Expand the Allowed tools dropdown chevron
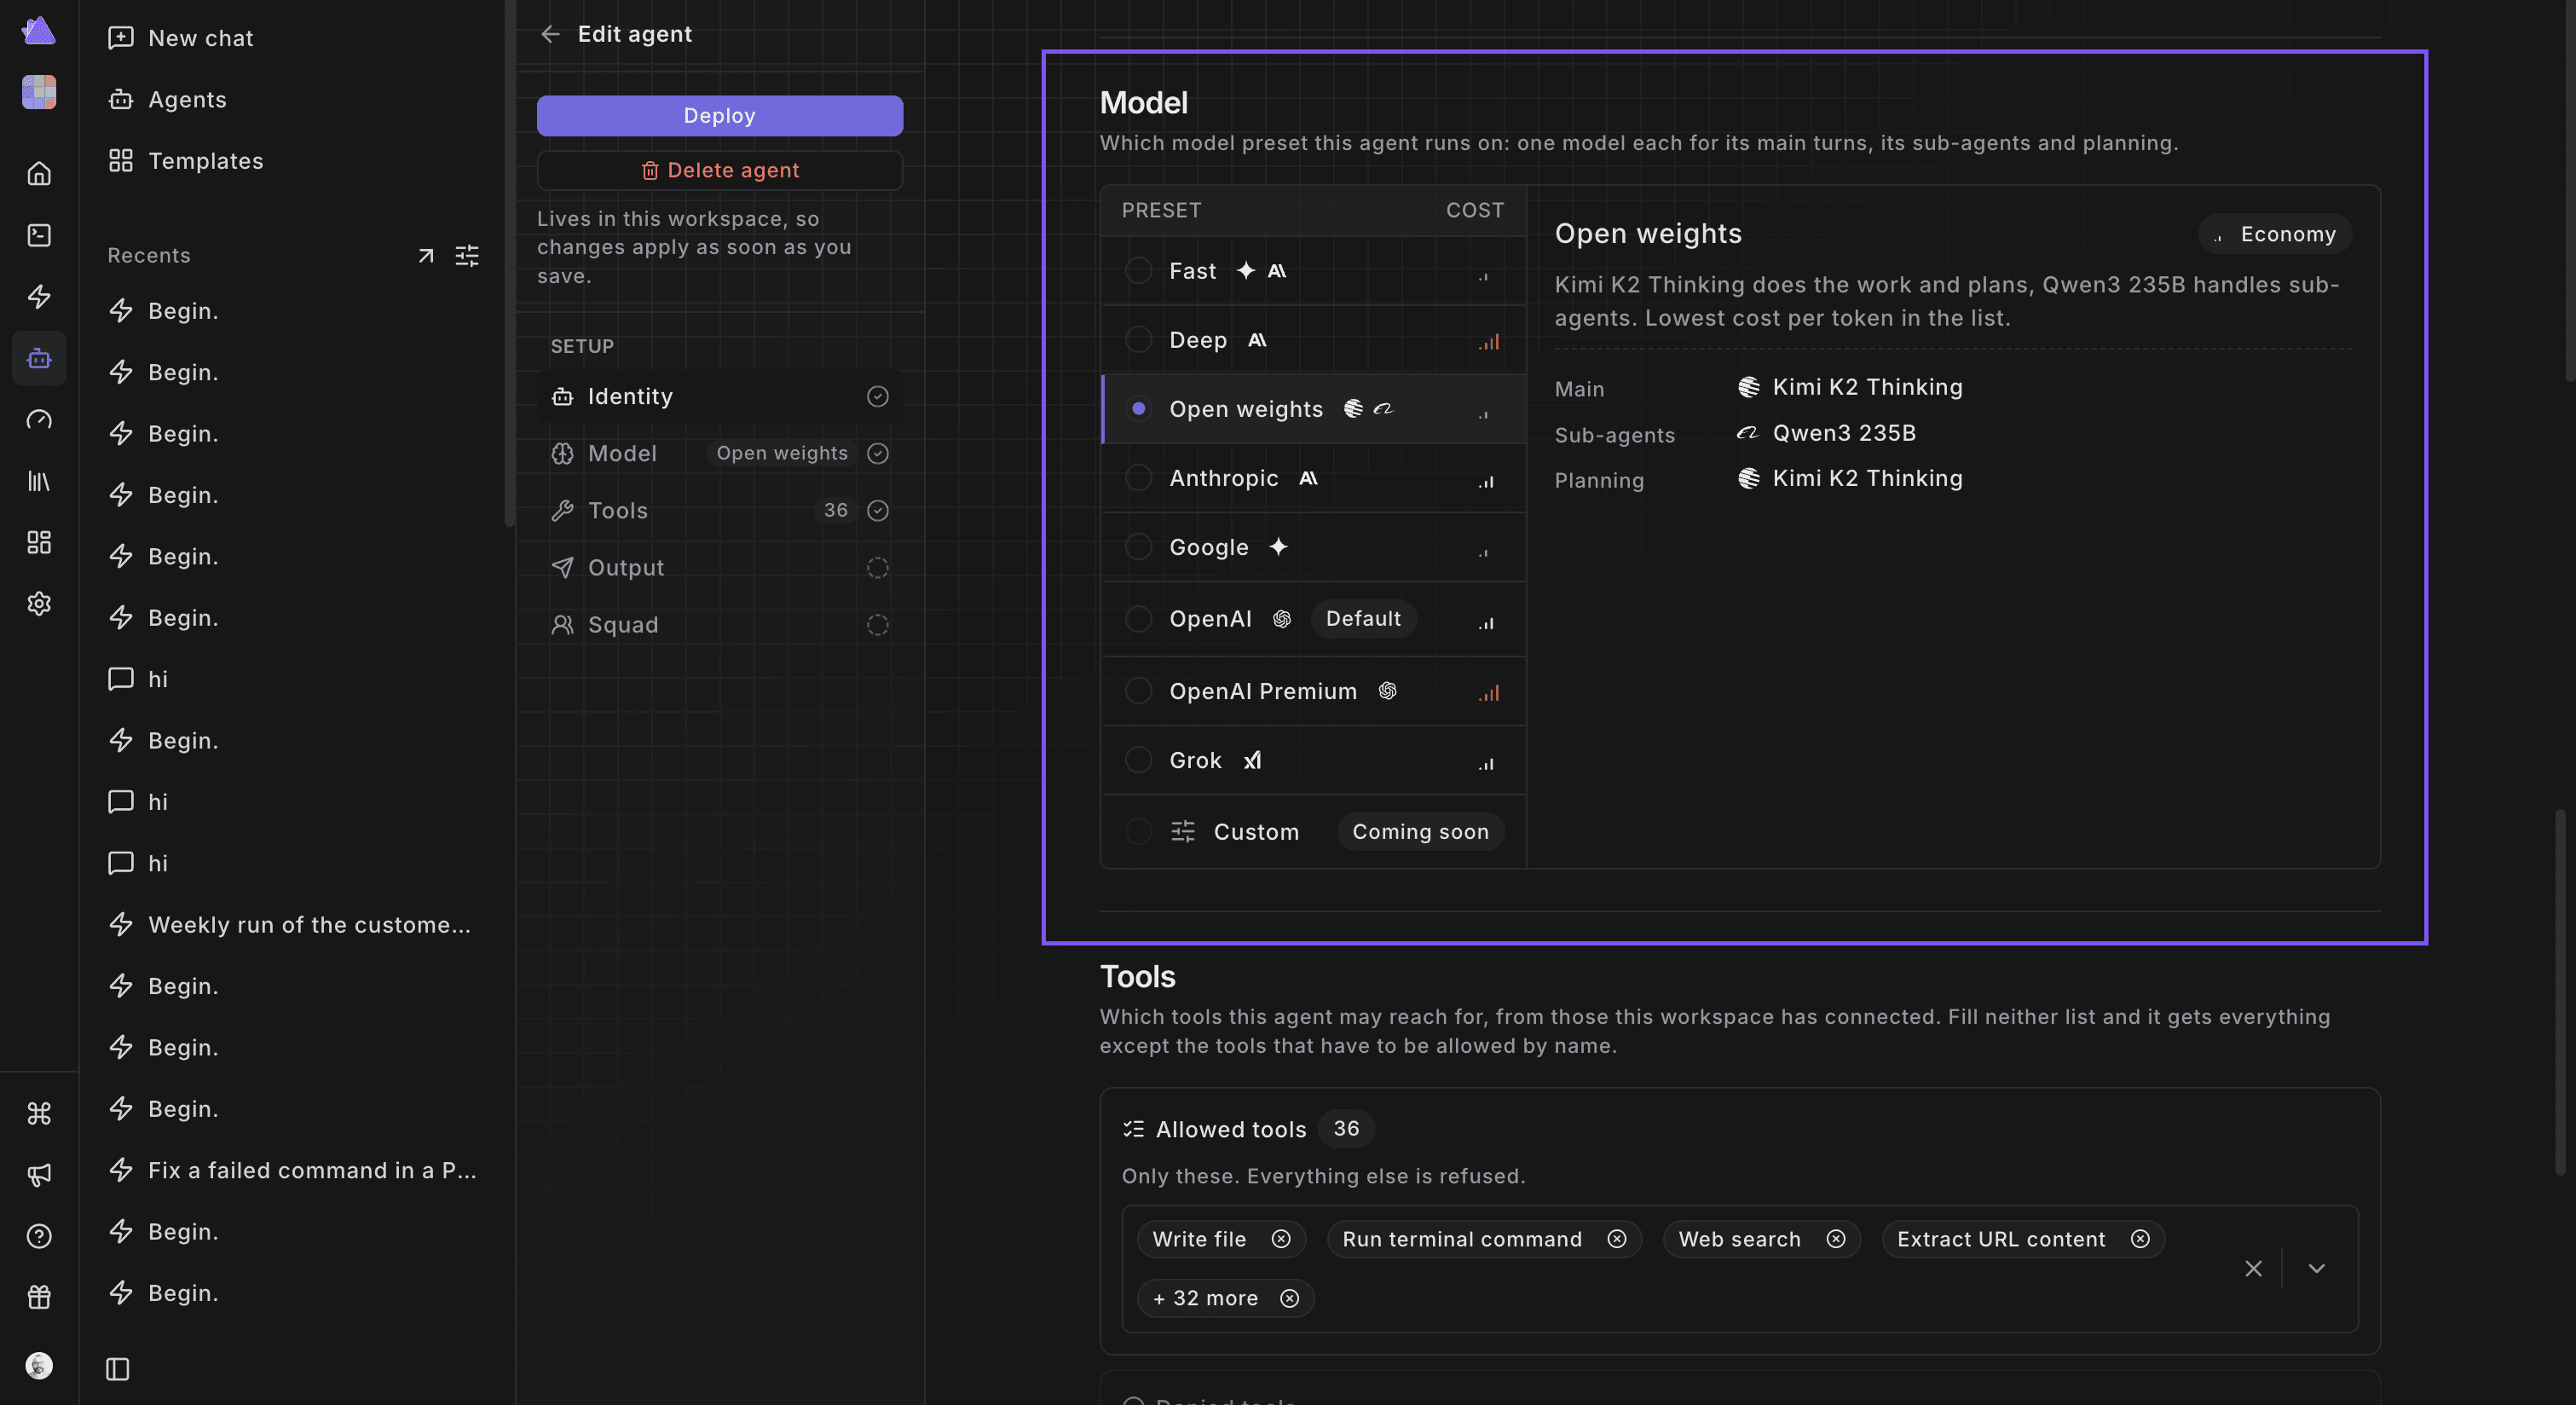The width and height of the screenshot is (2576, 1405). pos(2316,1269)
